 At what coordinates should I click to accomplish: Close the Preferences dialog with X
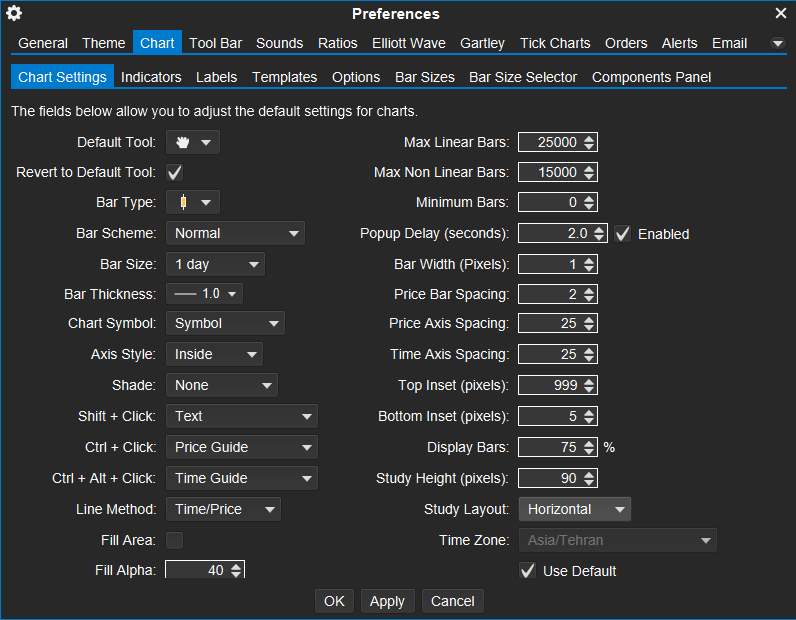[x=781, y=13]
